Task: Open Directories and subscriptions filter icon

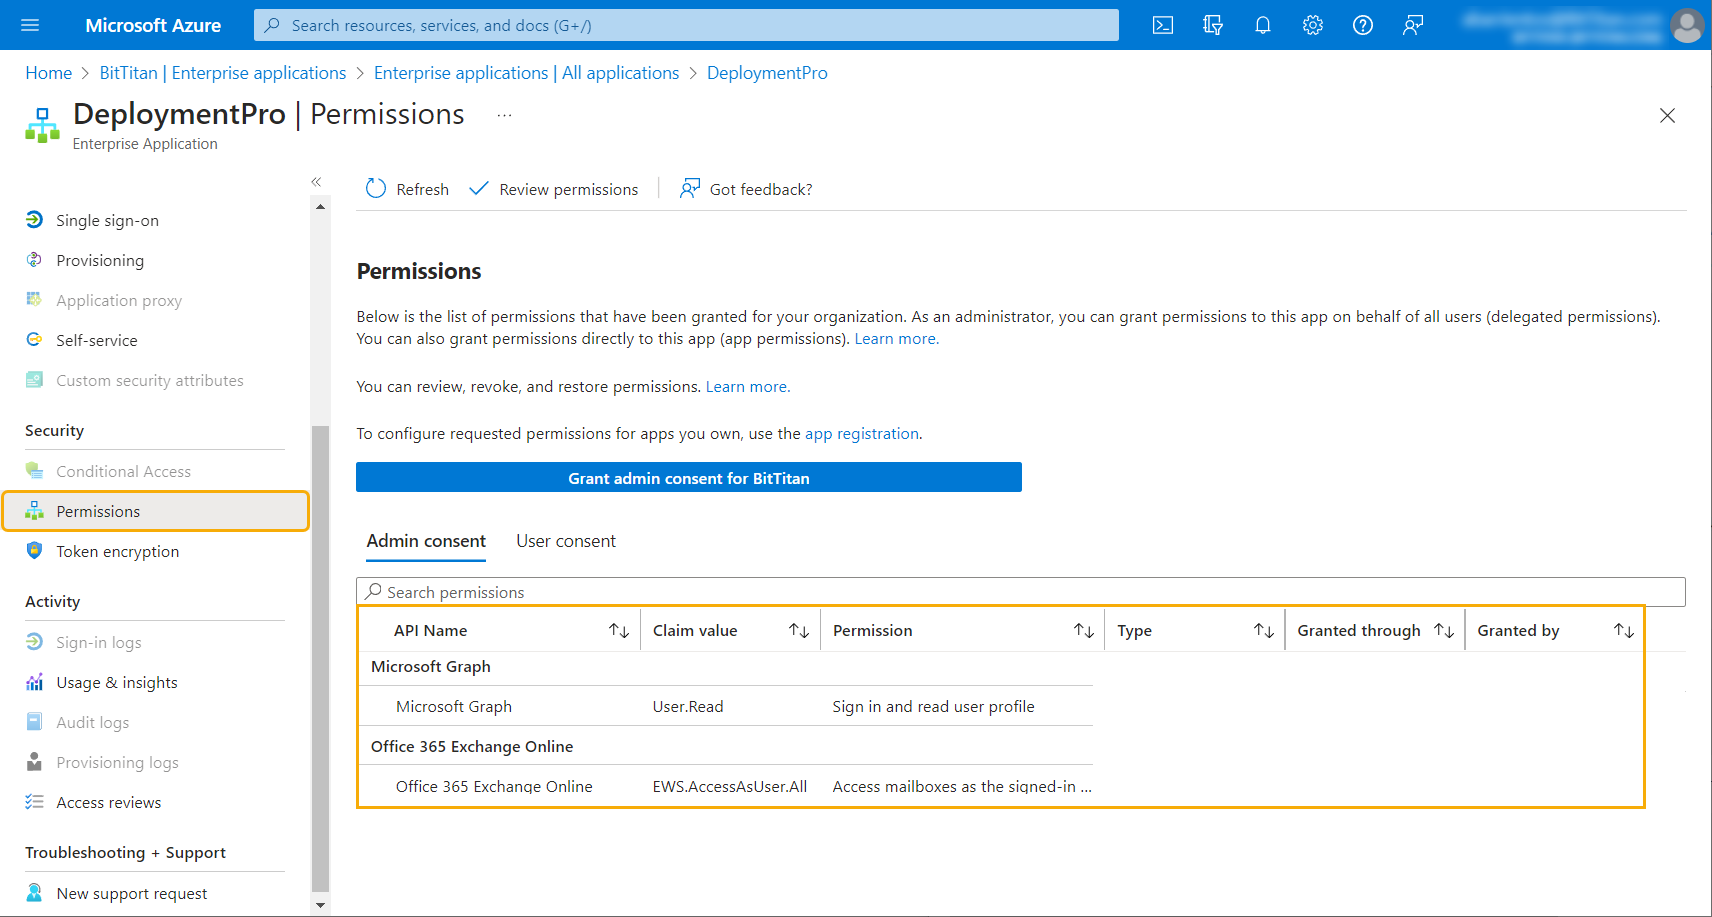Action: click(1213, 25)
